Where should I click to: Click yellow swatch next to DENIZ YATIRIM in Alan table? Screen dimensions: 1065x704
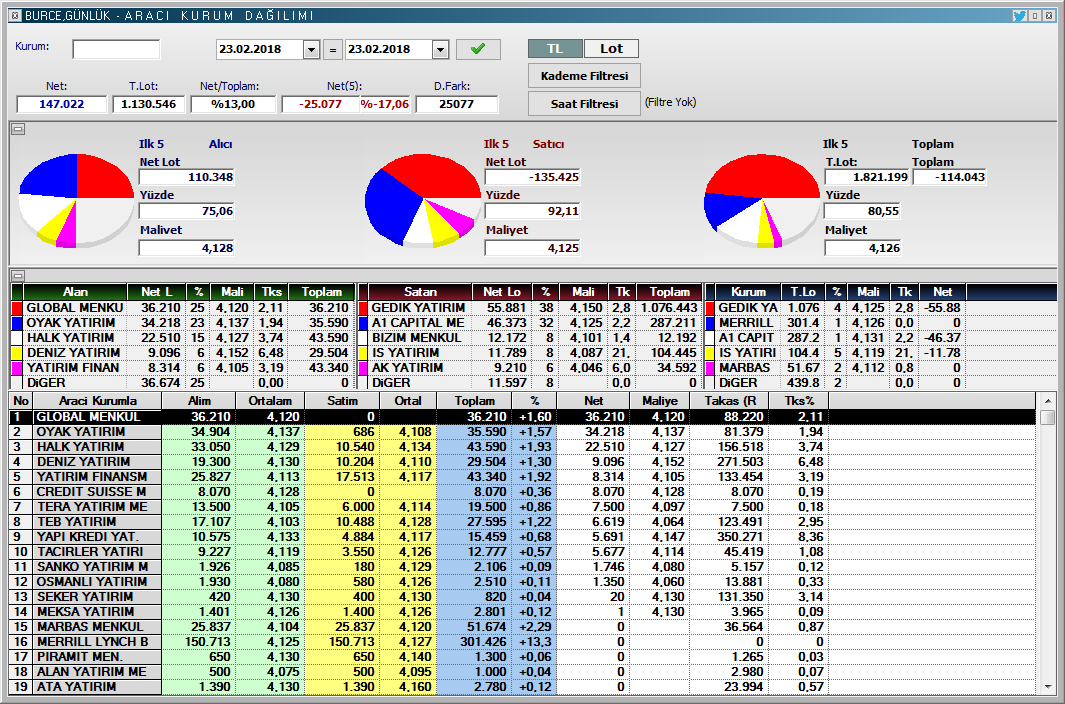pos(17,353)
